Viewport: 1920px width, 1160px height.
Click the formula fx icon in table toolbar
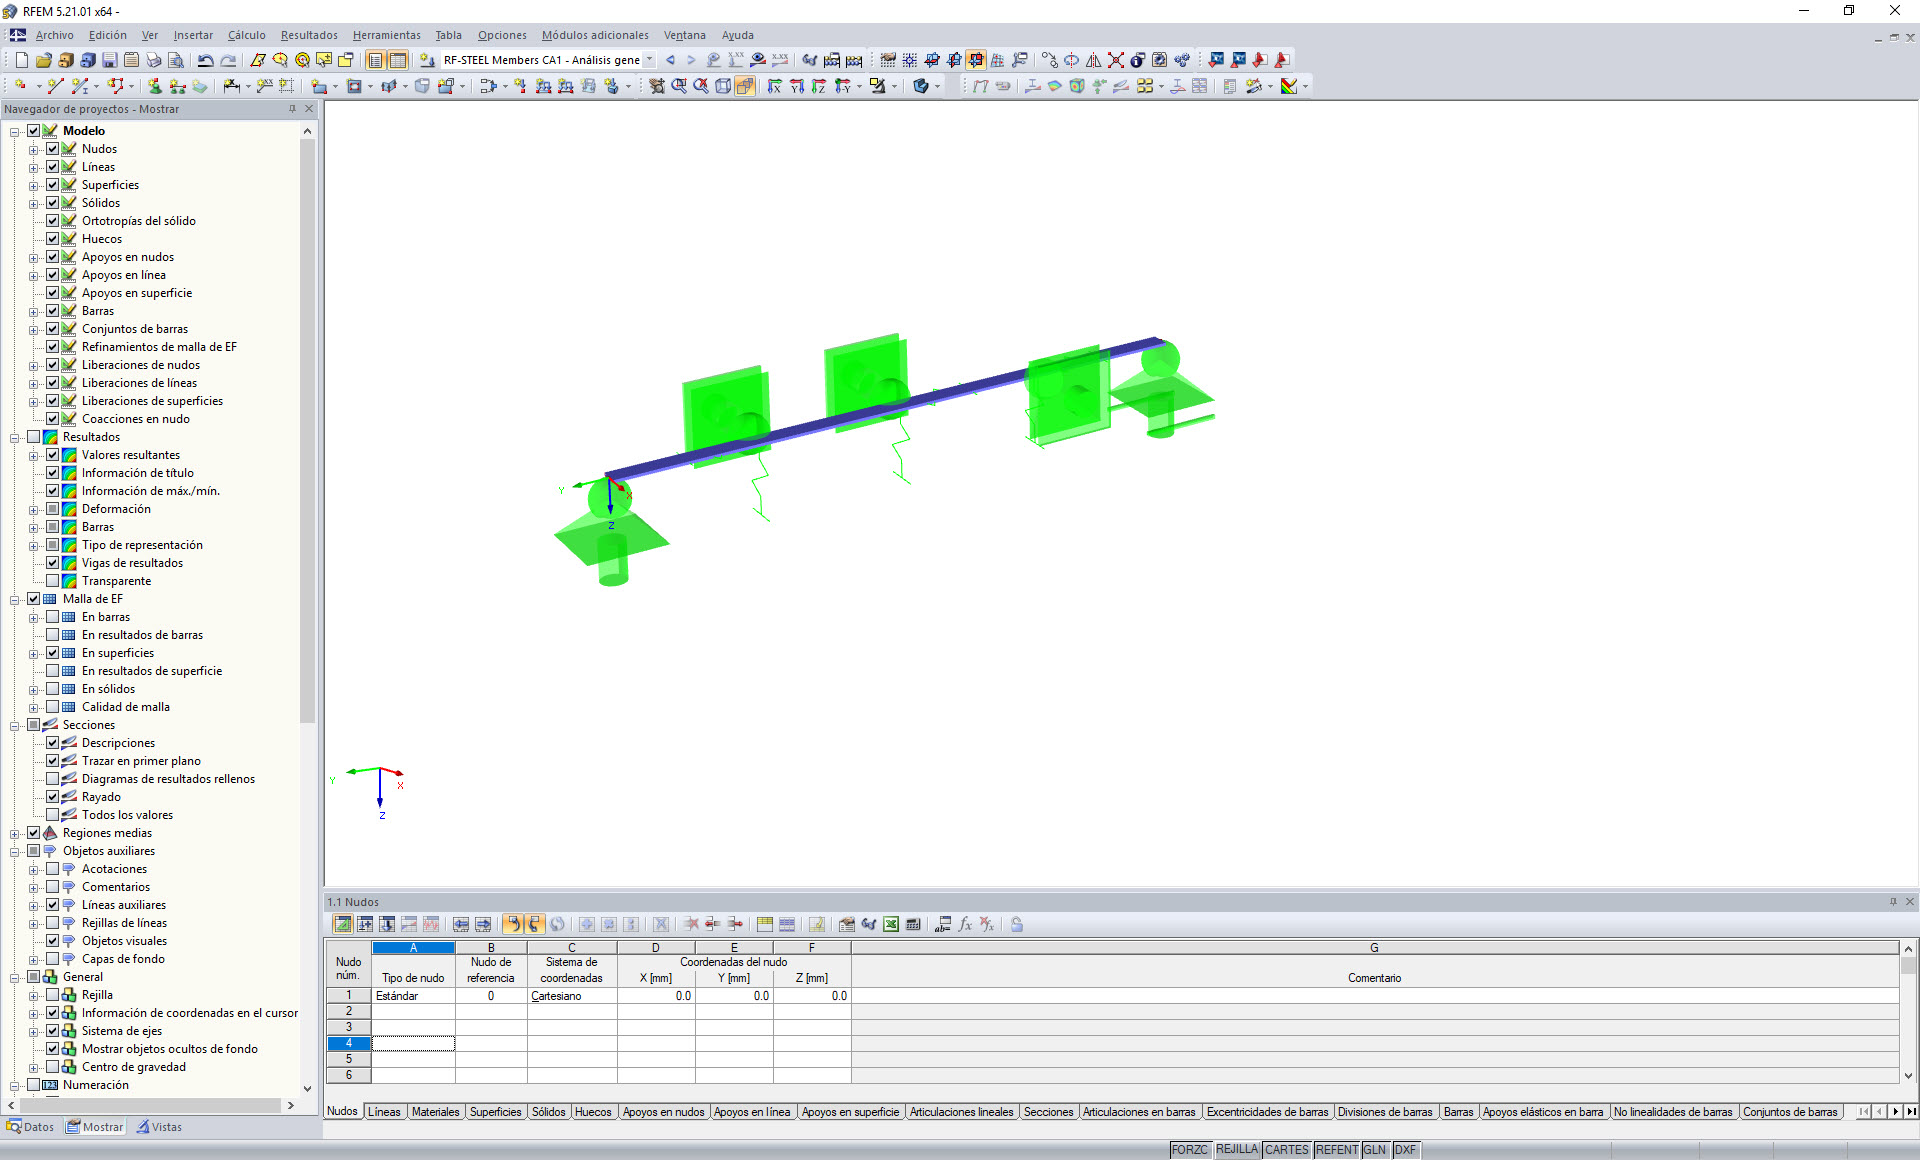(964, 924)
